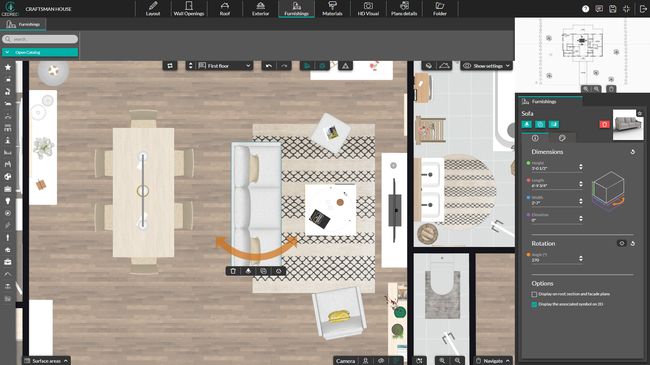Click the first teal action button under Sofa
The height and width of the screenshot is (365, 650).
pyautogui.click(x=526, y=124)
